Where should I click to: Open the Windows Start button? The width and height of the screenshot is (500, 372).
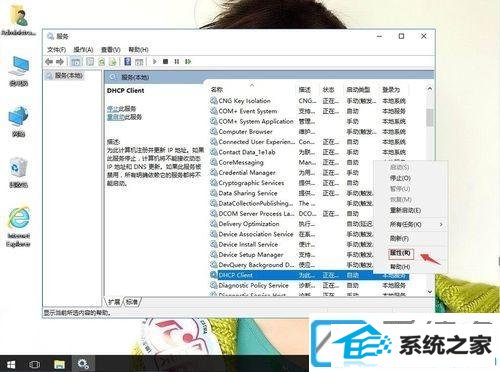coord(11,364)
